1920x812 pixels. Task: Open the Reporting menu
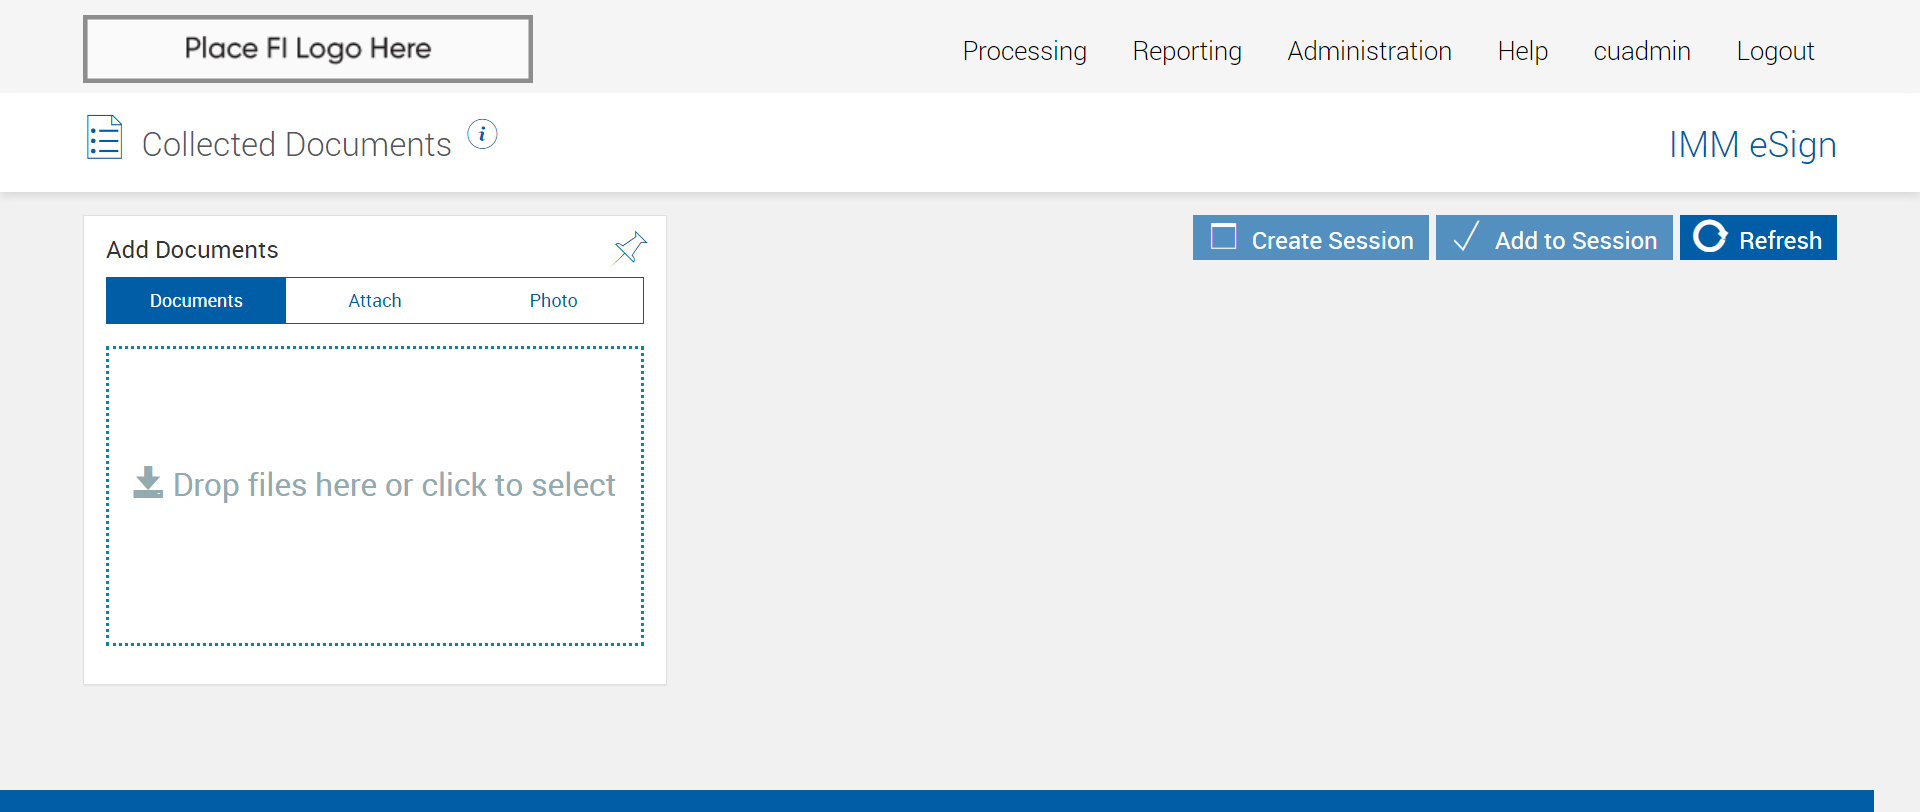[1187, 51]
